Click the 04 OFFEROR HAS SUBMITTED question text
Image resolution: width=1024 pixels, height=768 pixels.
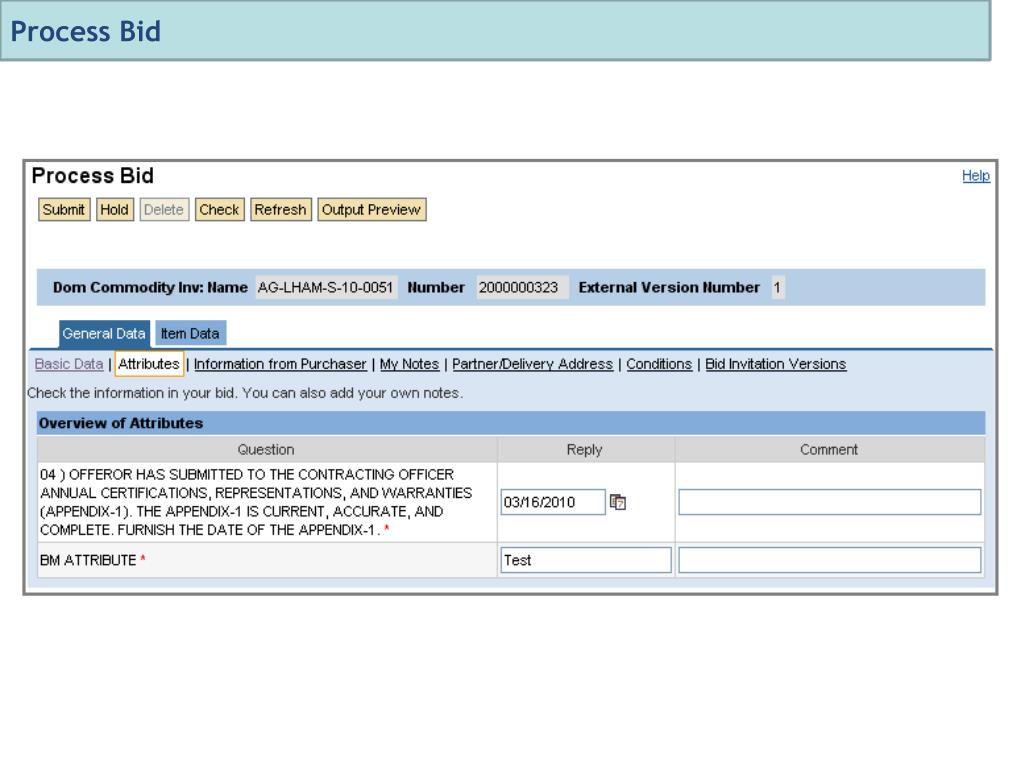tap(256, 502)
